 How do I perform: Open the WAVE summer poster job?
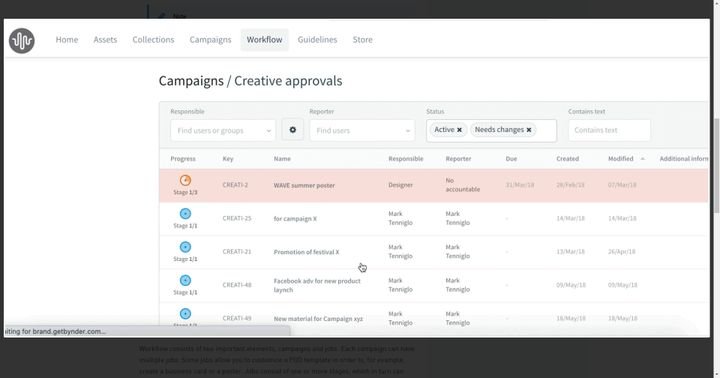[x=304, y=186]
